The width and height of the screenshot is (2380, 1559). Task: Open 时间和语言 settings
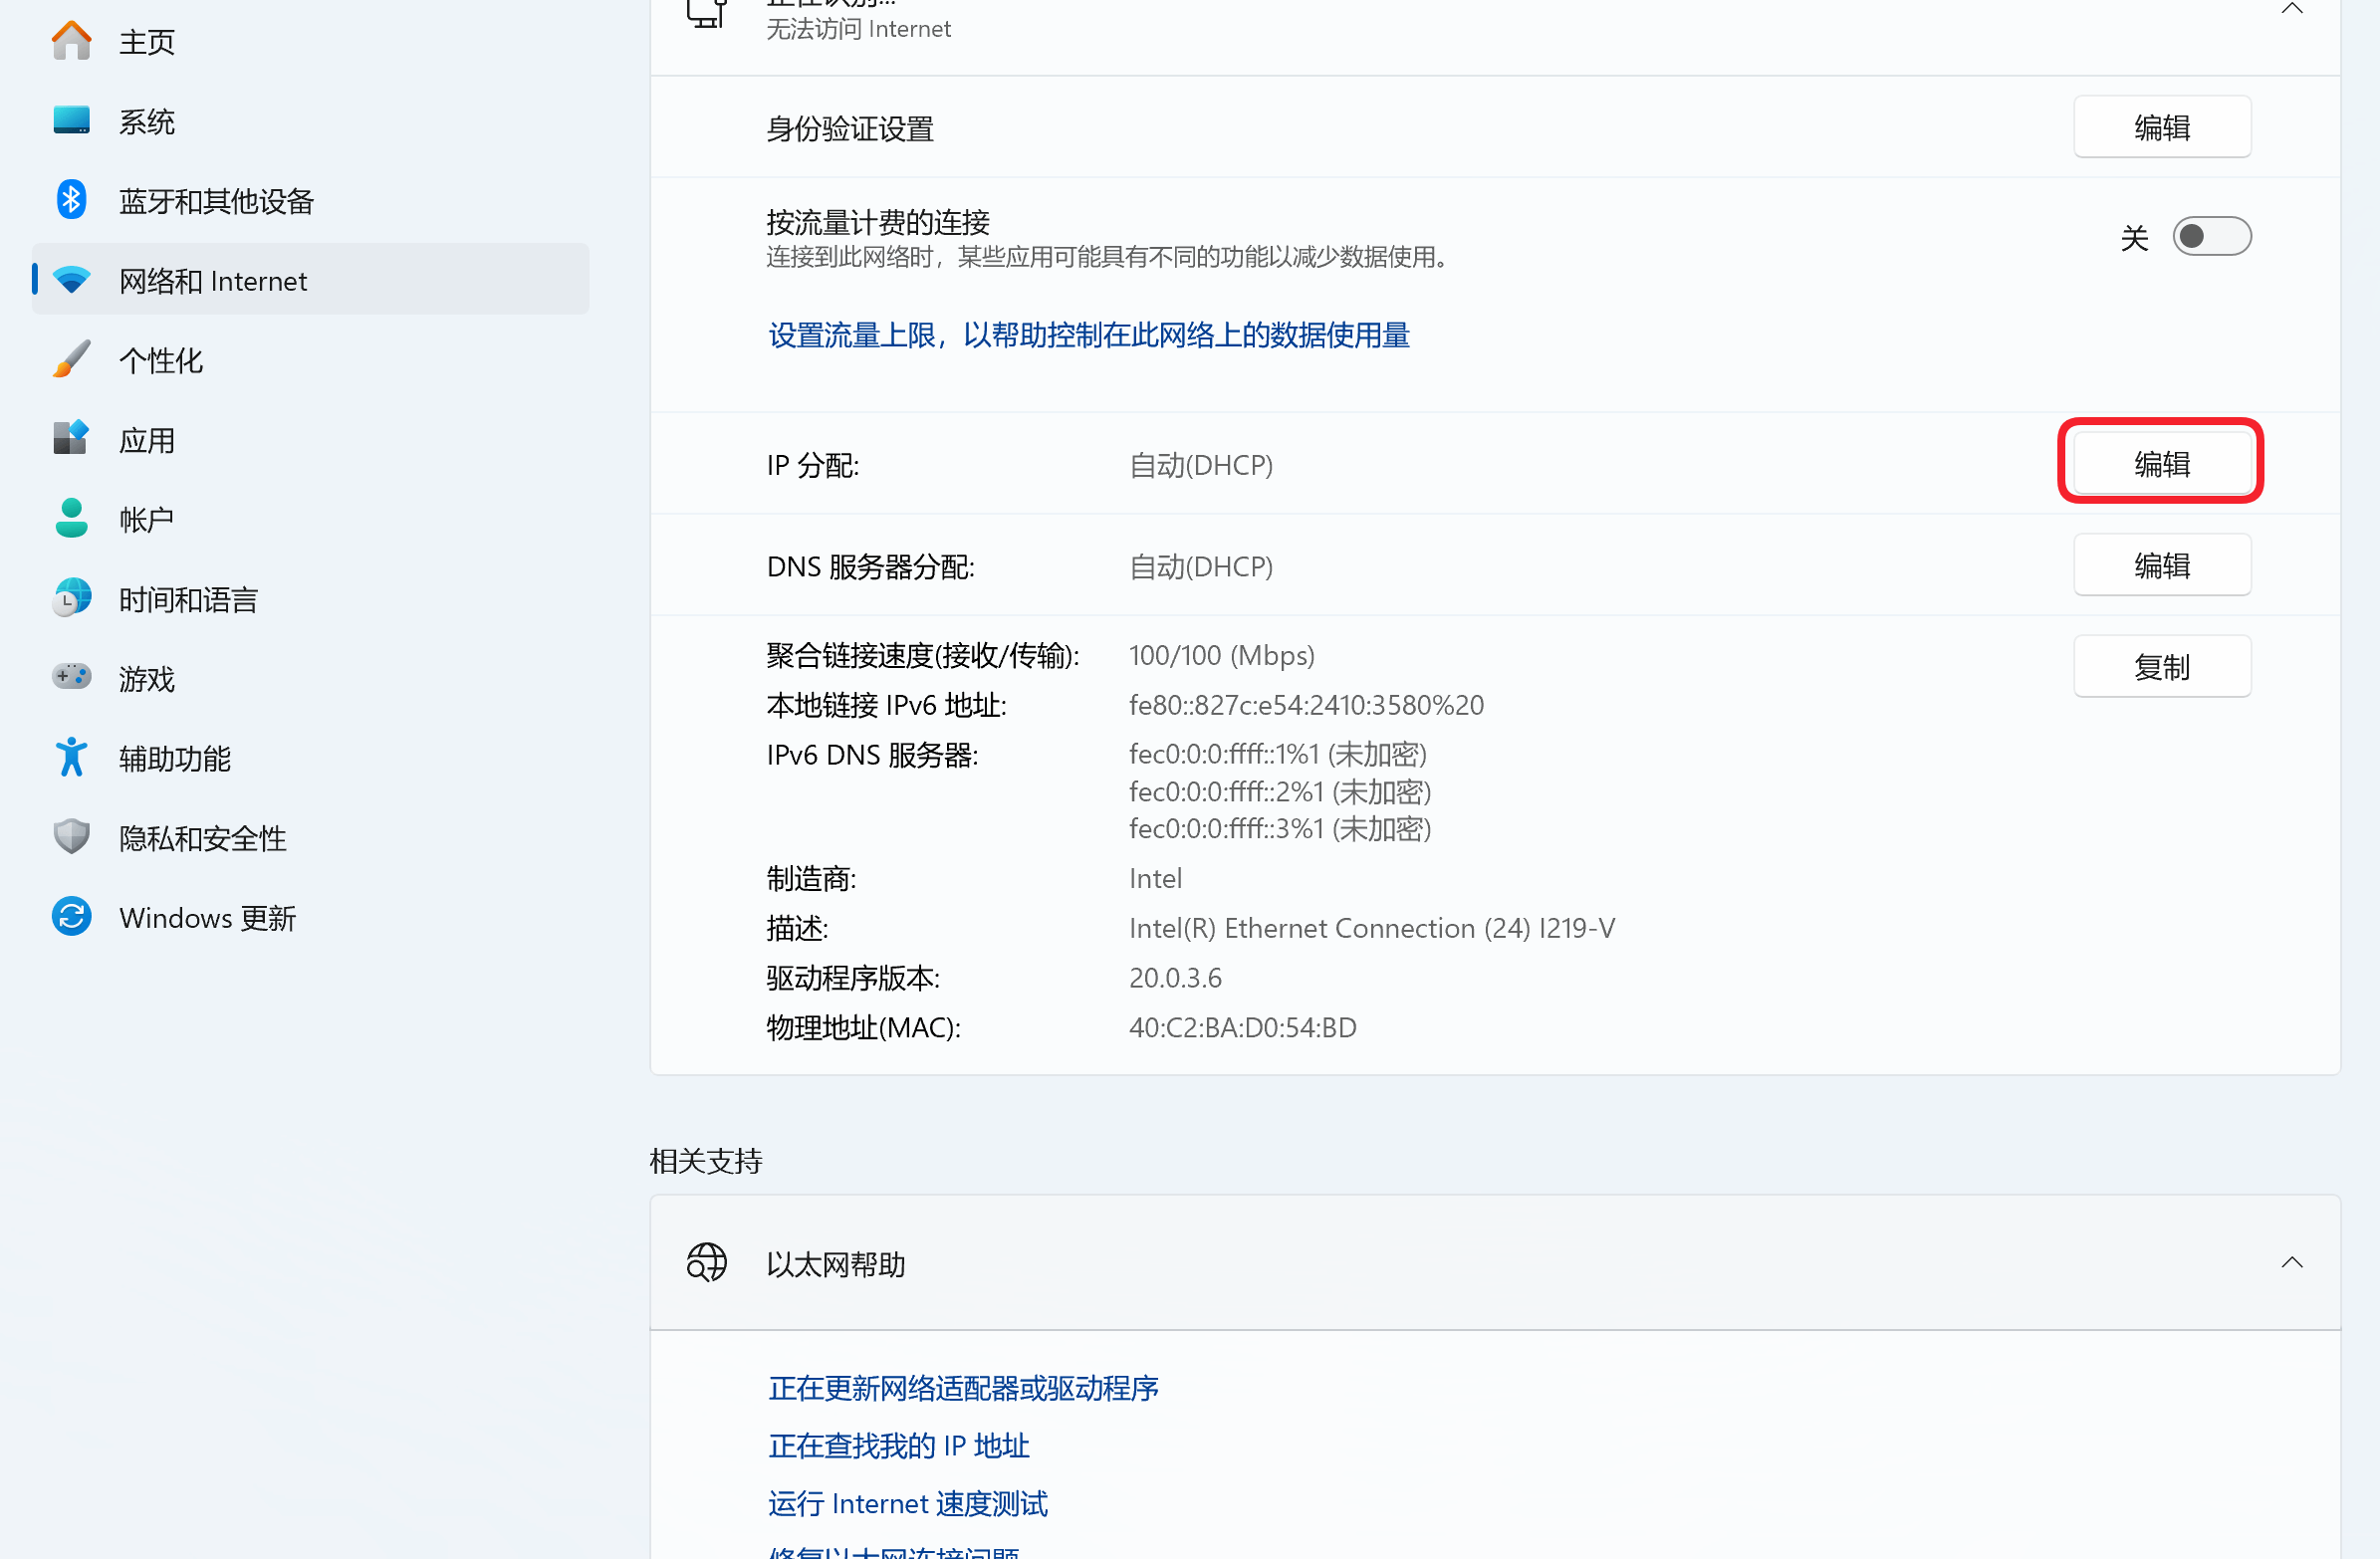tap(188, 598)
